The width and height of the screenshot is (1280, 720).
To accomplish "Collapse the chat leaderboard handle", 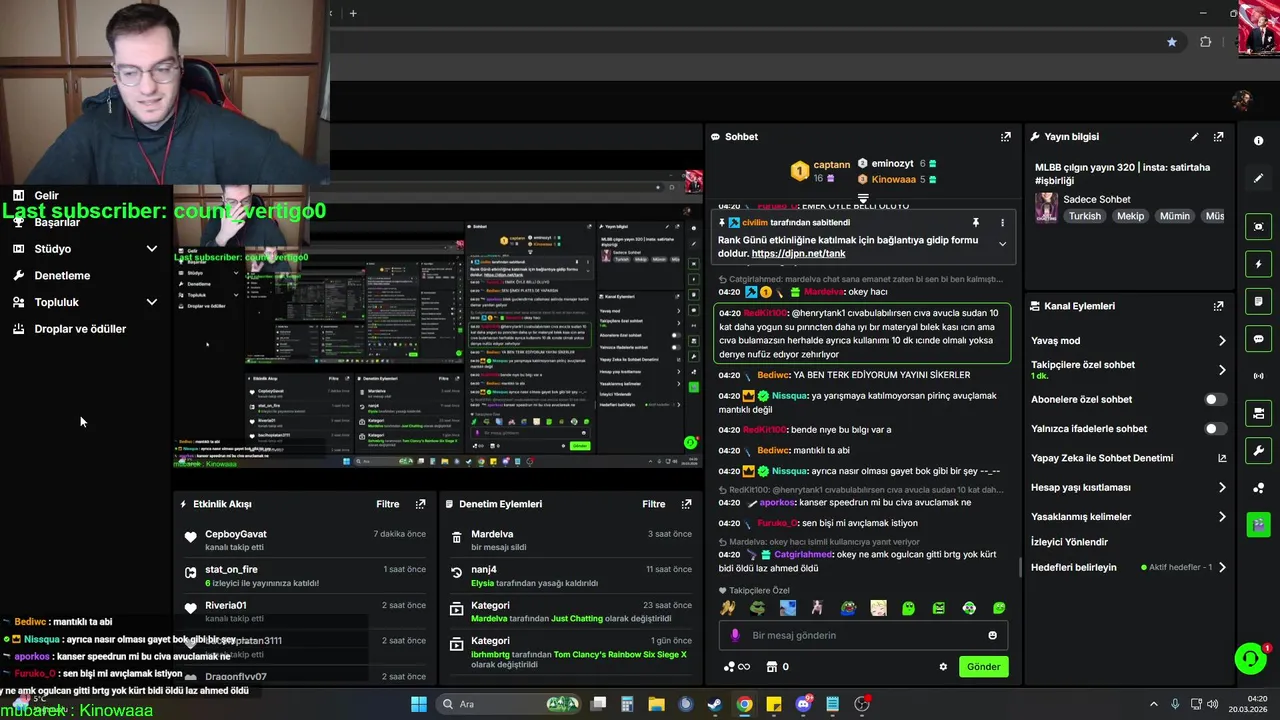I will (x=863, y=199).
